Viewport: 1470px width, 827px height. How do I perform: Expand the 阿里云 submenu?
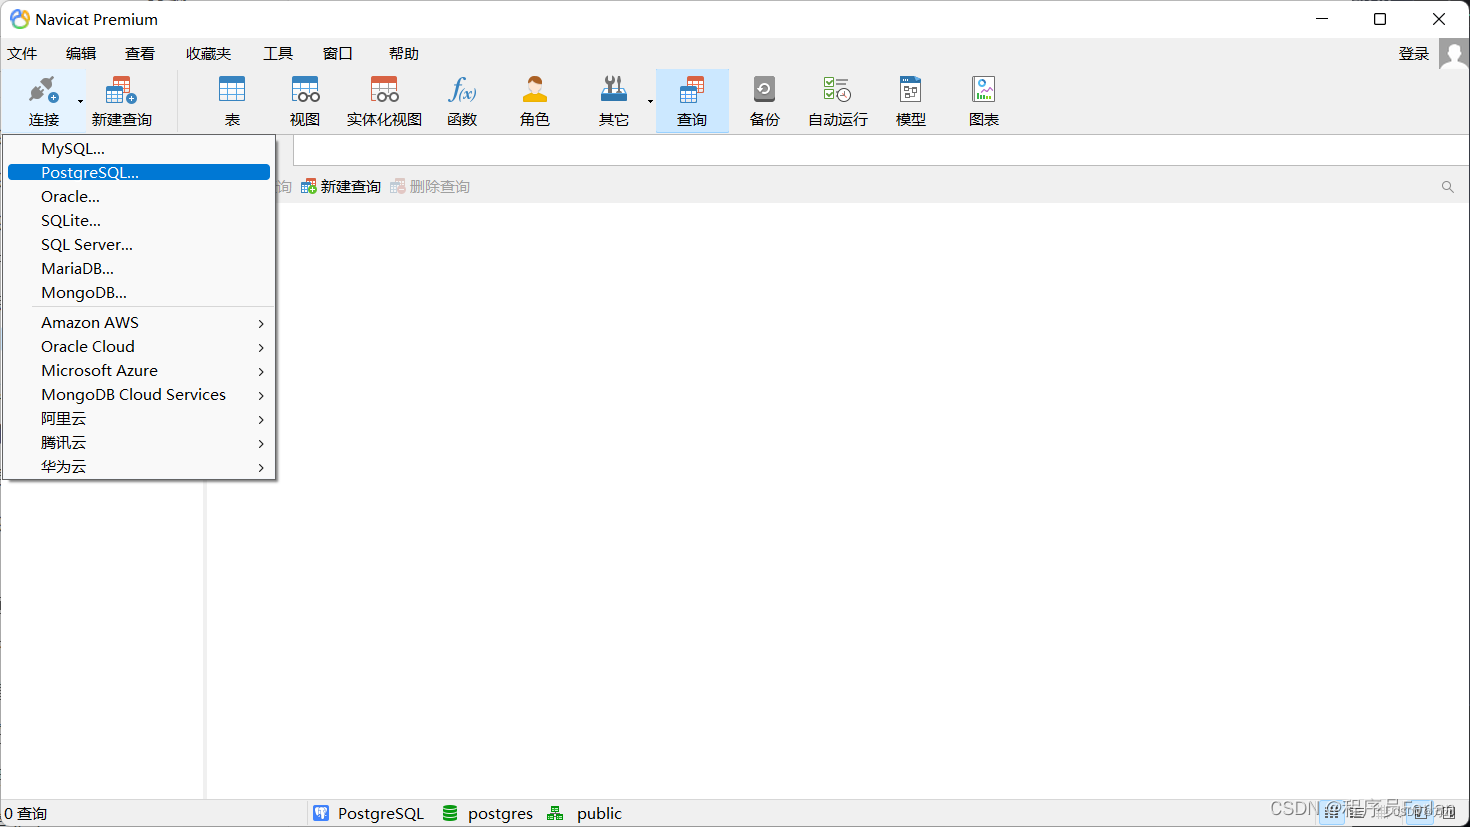(x=139, y=418)
